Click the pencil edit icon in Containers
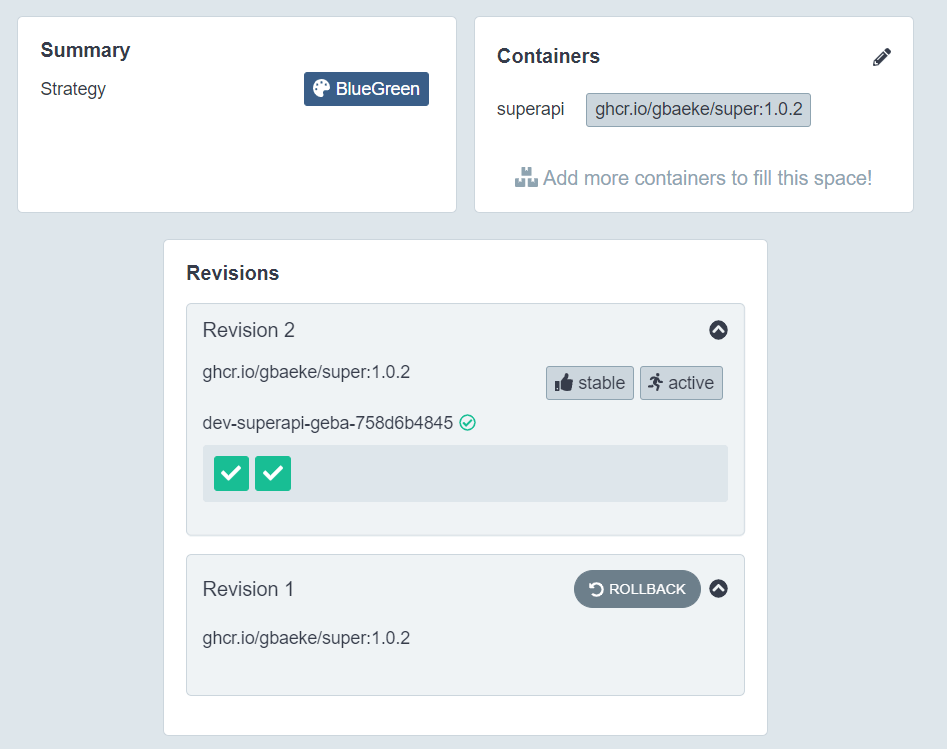947x749 pixels. click(x=881, y=57)
